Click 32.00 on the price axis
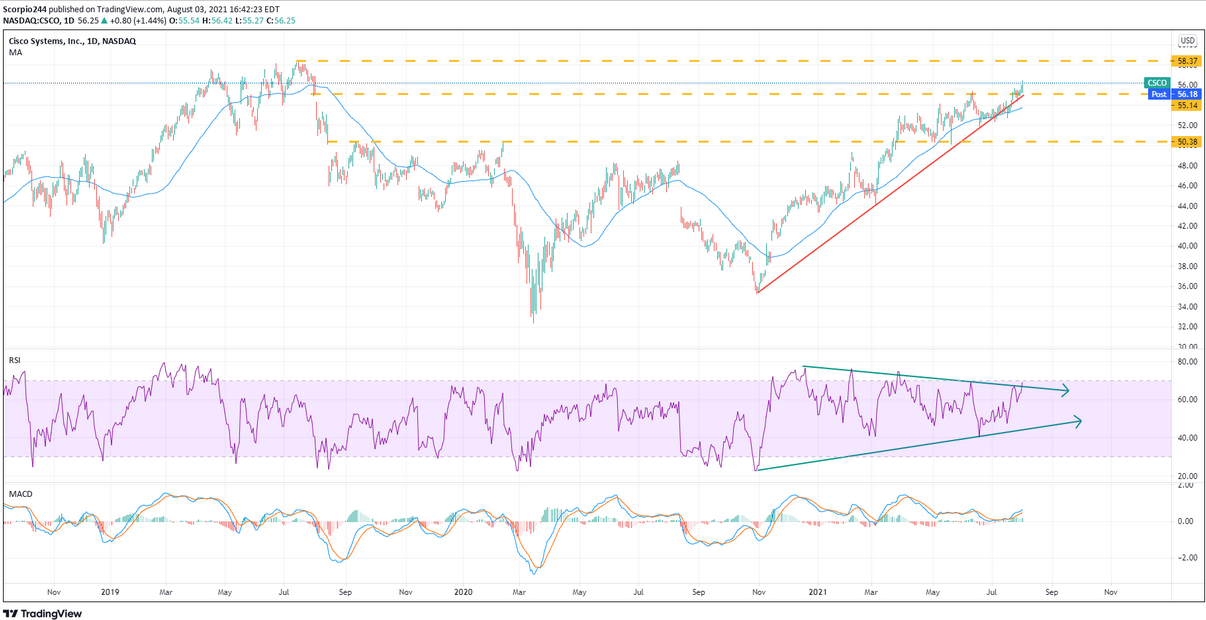 1187,327
